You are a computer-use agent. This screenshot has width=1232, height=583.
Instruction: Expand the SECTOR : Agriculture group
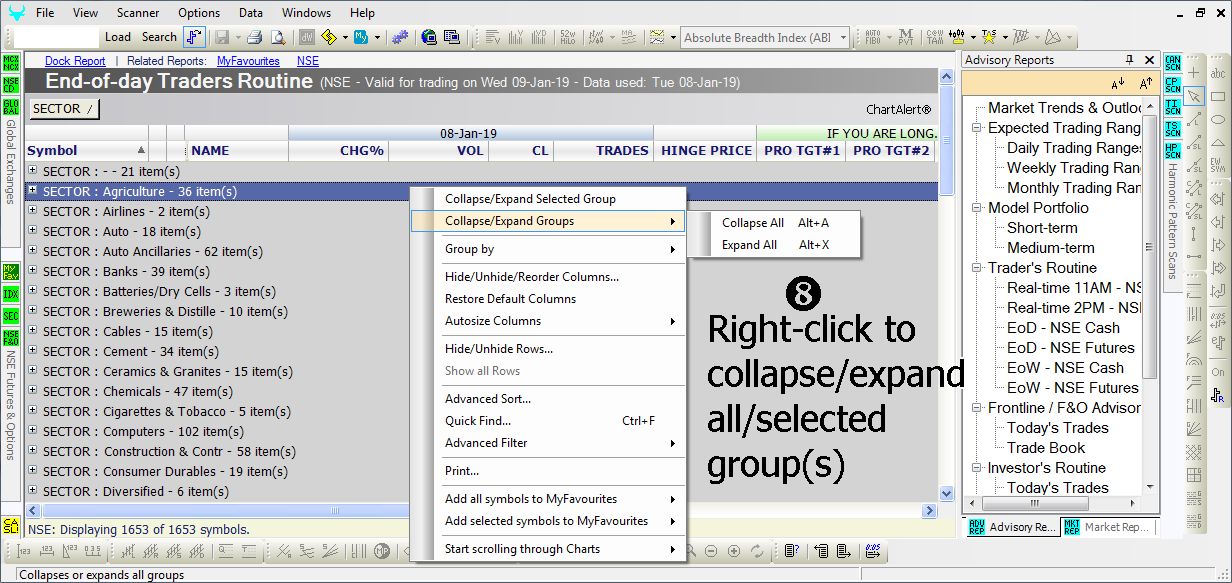pos(33,191)
